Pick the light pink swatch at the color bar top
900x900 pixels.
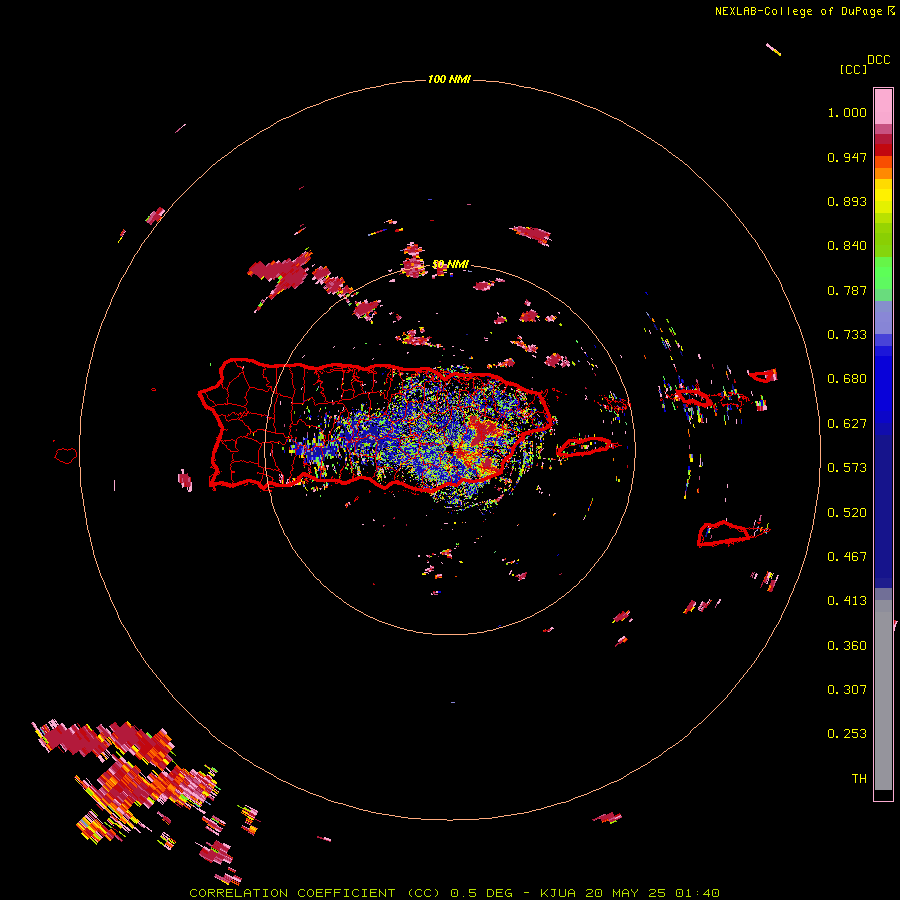[x=883, y=107]
